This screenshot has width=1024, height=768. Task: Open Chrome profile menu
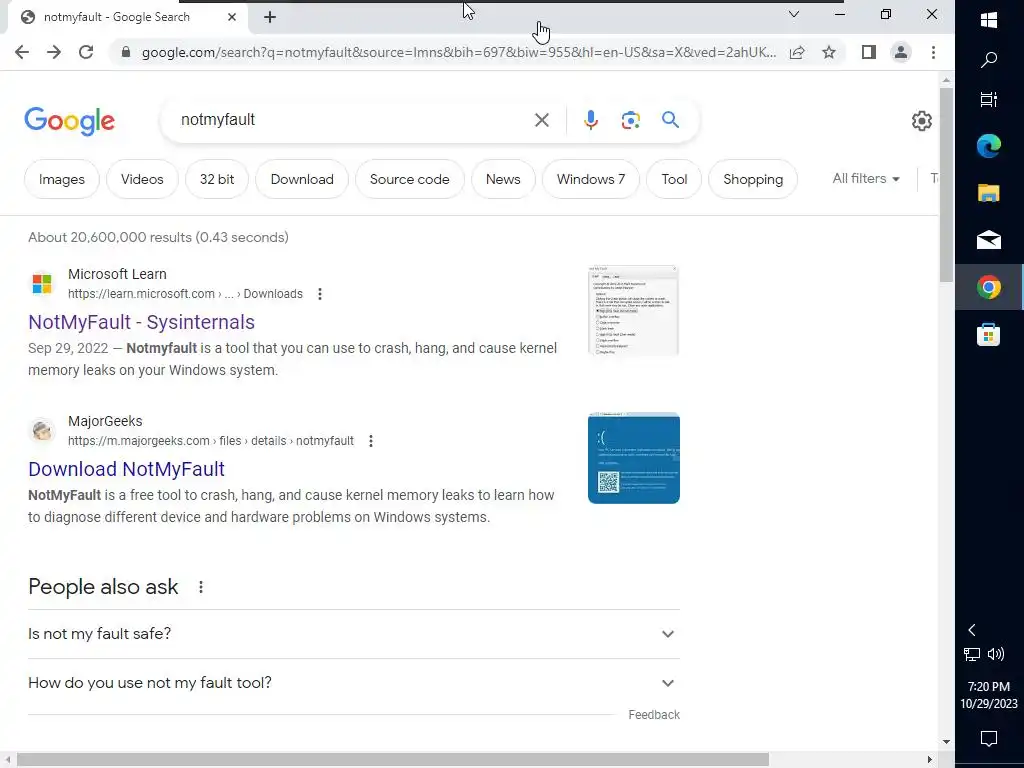point(901,52)
